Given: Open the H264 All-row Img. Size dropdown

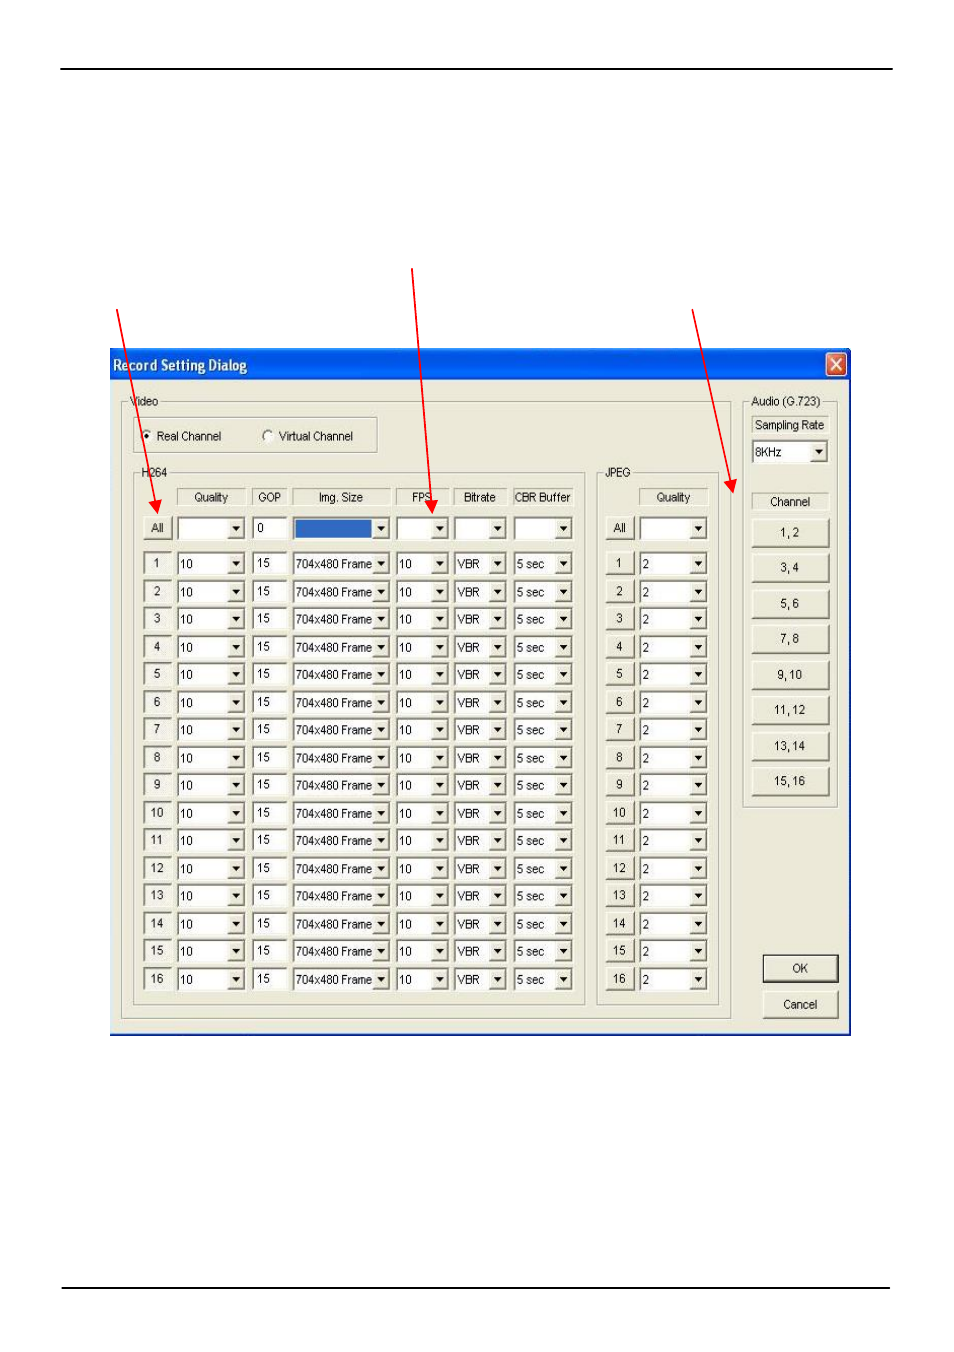Looking at the screenshot, I should 381,528.
